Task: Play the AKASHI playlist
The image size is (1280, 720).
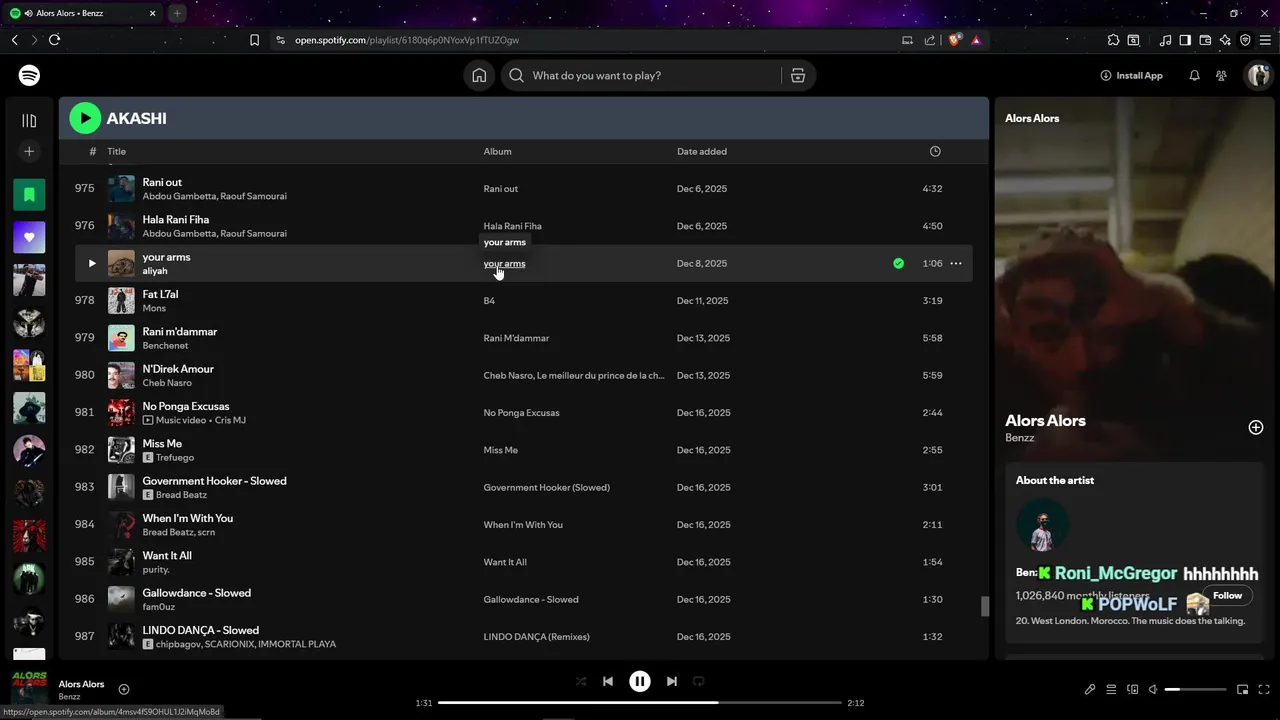Action: [x=85, y=118]
